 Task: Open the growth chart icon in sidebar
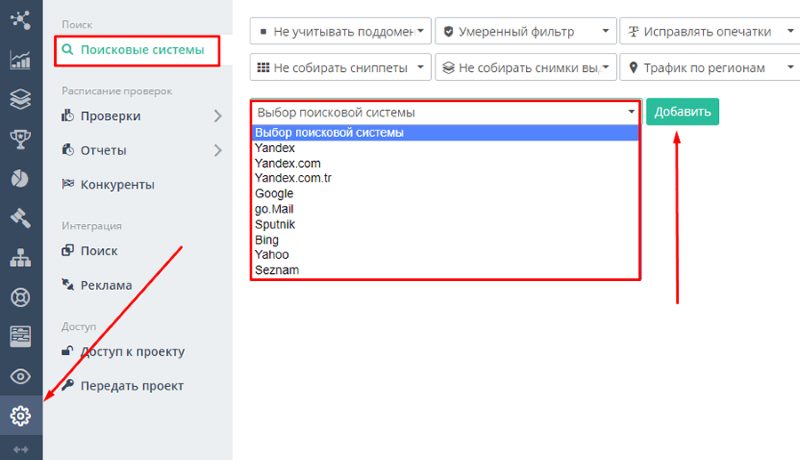click(x=20, y=60)
